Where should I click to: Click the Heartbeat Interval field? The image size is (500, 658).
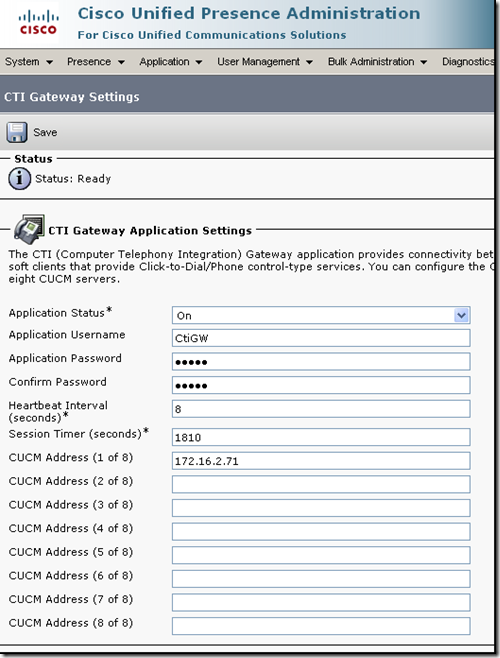[321, 409]
